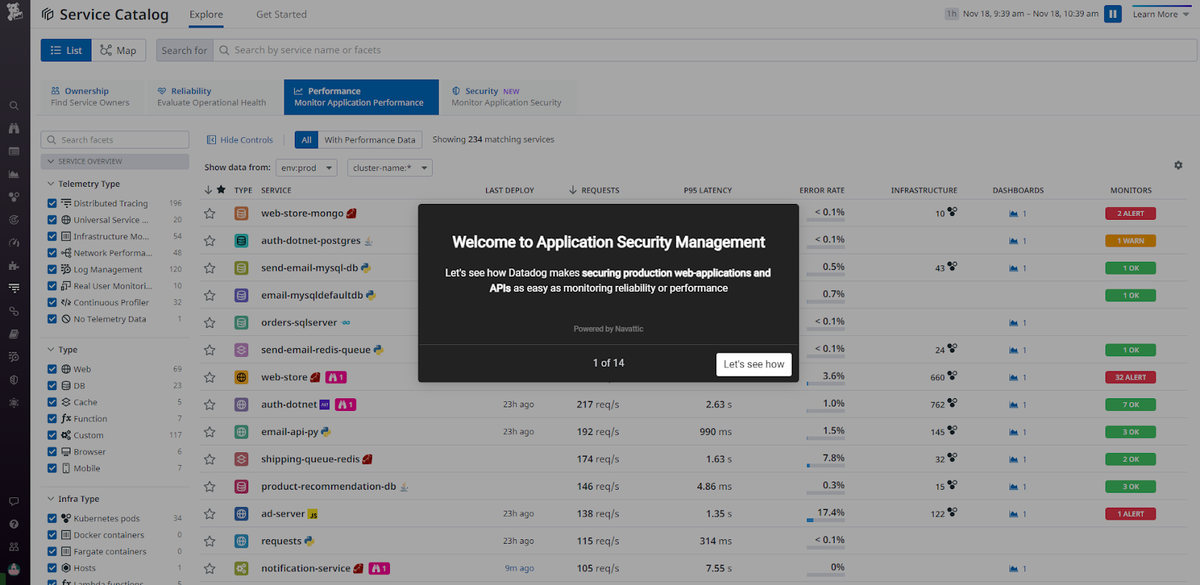Click the Service Catalog title icon
Screen dimensions: 1200x585
point(47,15)
